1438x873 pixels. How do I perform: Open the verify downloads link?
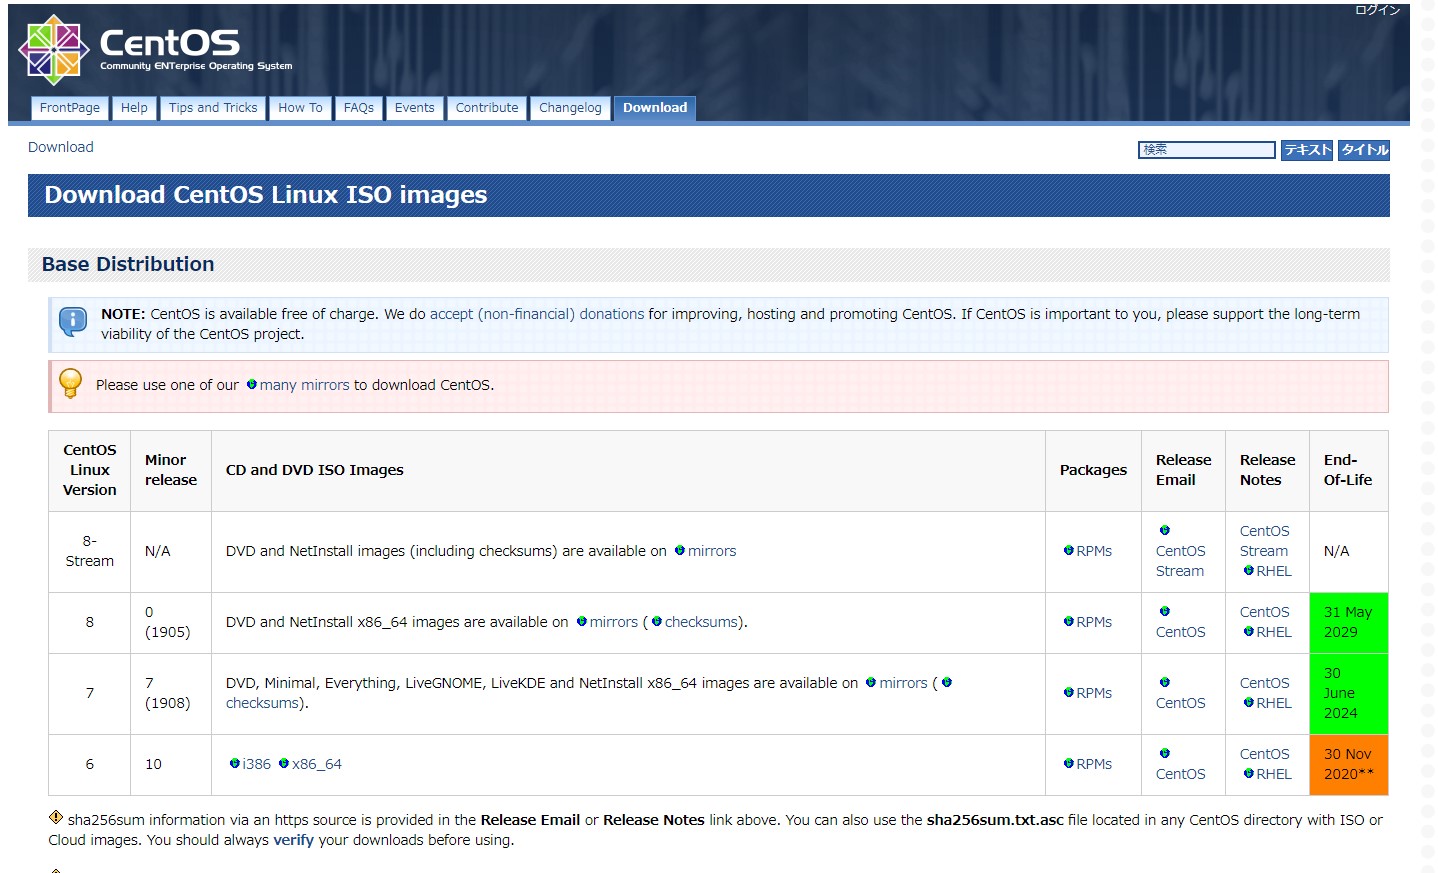pyautogui.click(x=294, y=840)
